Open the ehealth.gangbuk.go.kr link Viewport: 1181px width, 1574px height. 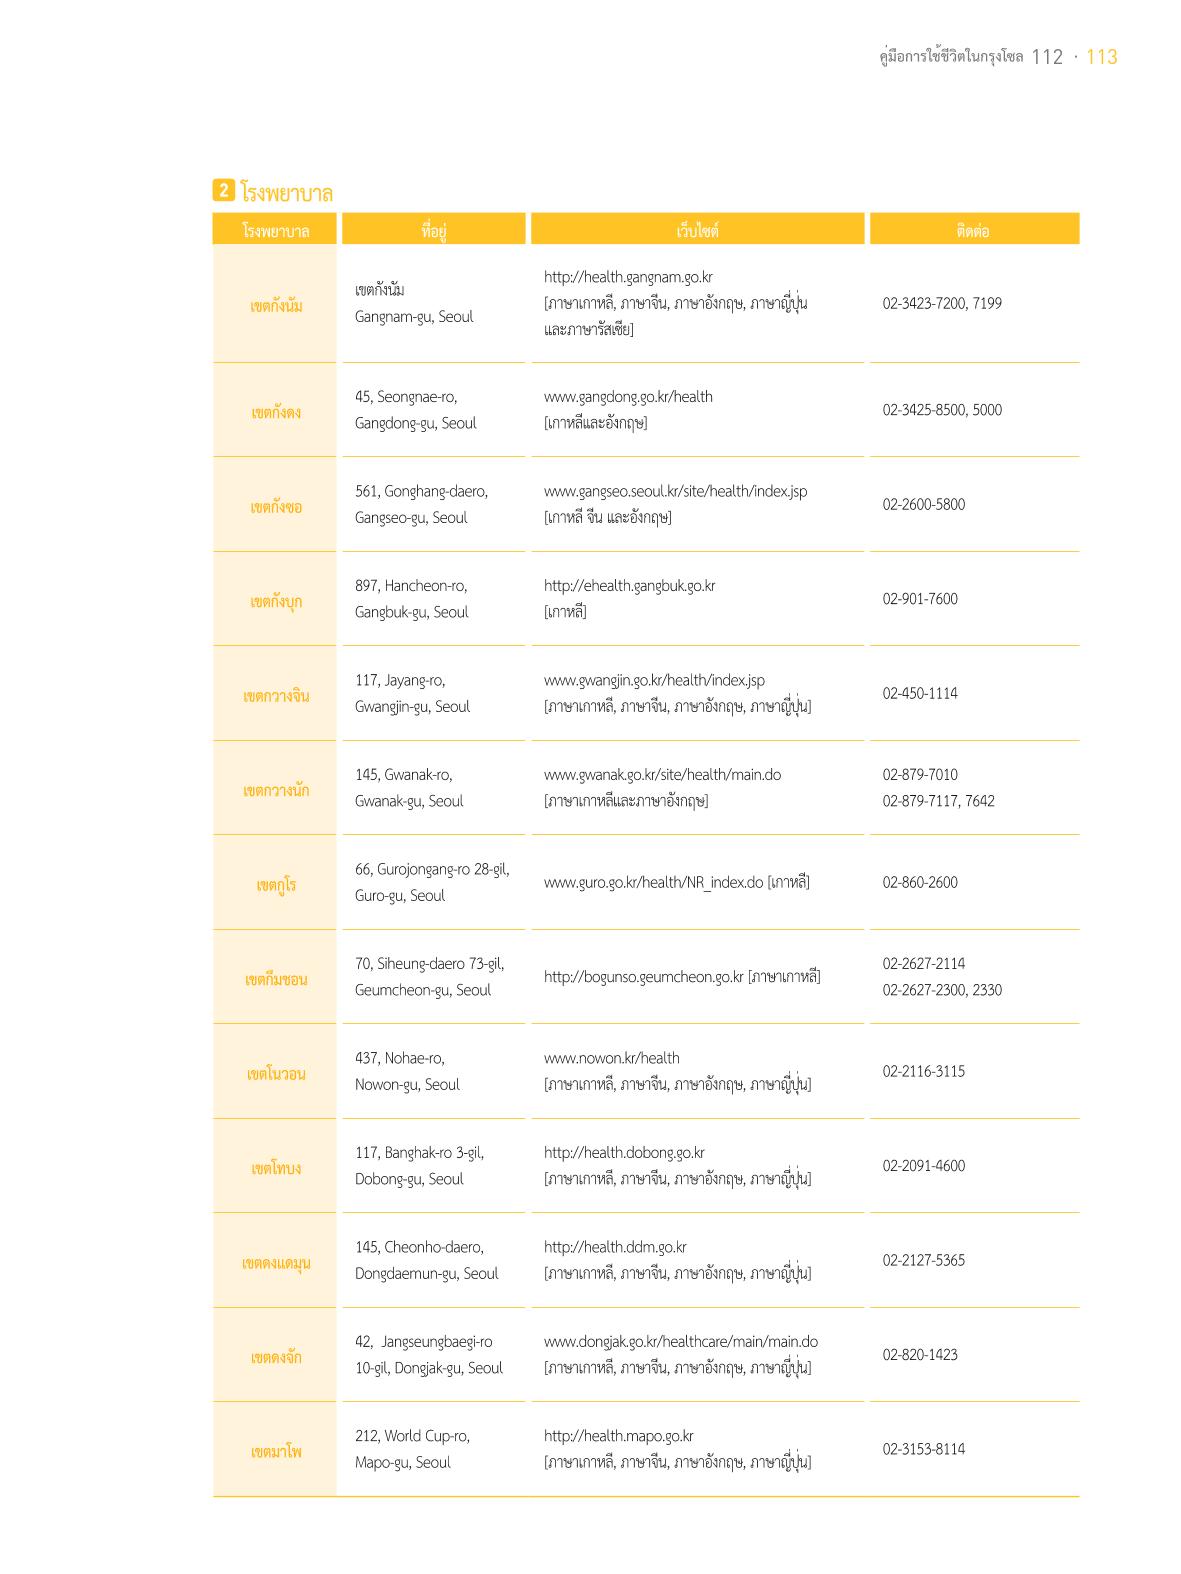[x=629, y=586]
